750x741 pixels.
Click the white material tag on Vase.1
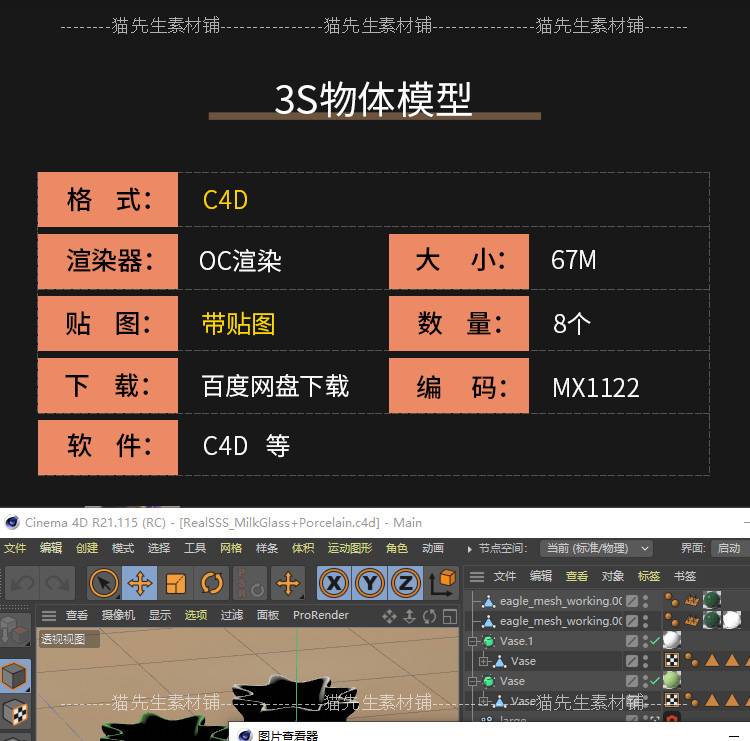pos(672,640)
